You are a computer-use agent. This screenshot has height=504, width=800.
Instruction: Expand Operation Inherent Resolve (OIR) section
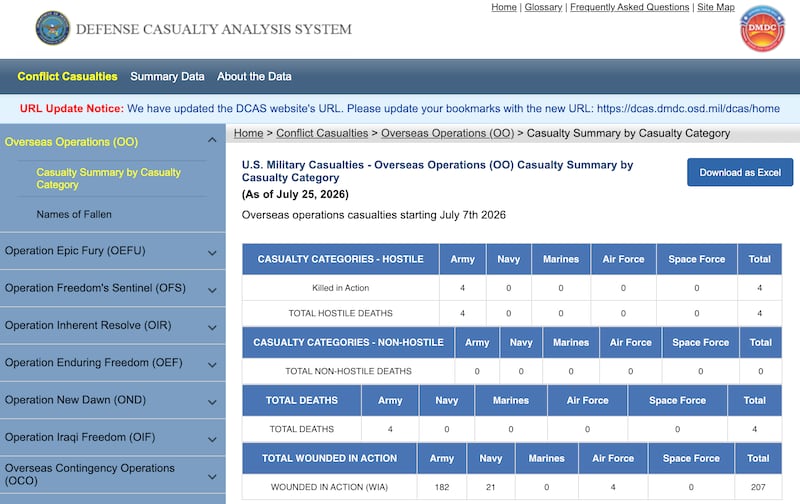tap(113, 325)
